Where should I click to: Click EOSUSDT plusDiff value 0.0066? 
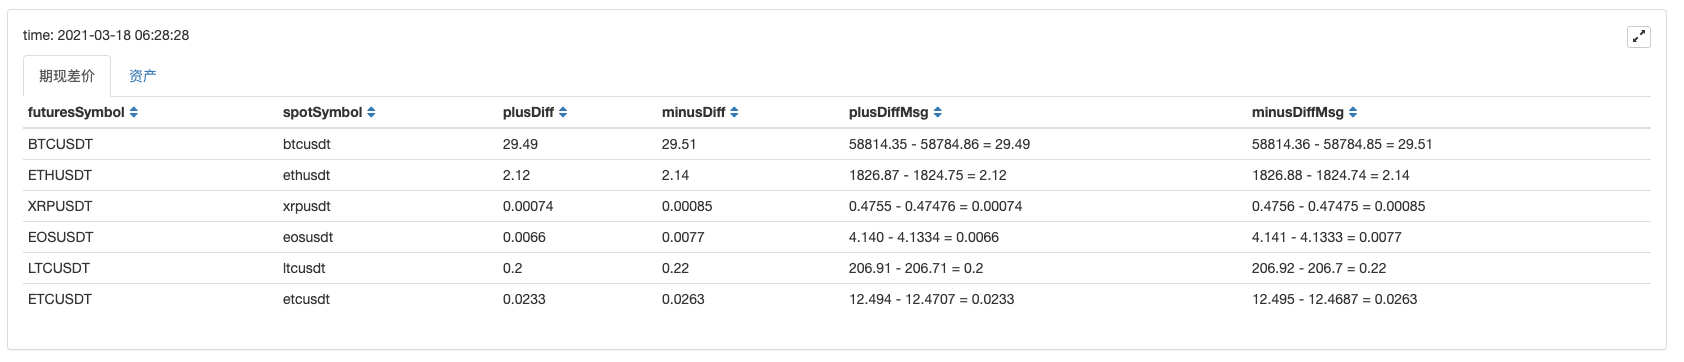pyautogui.click(x=524, y=237)
